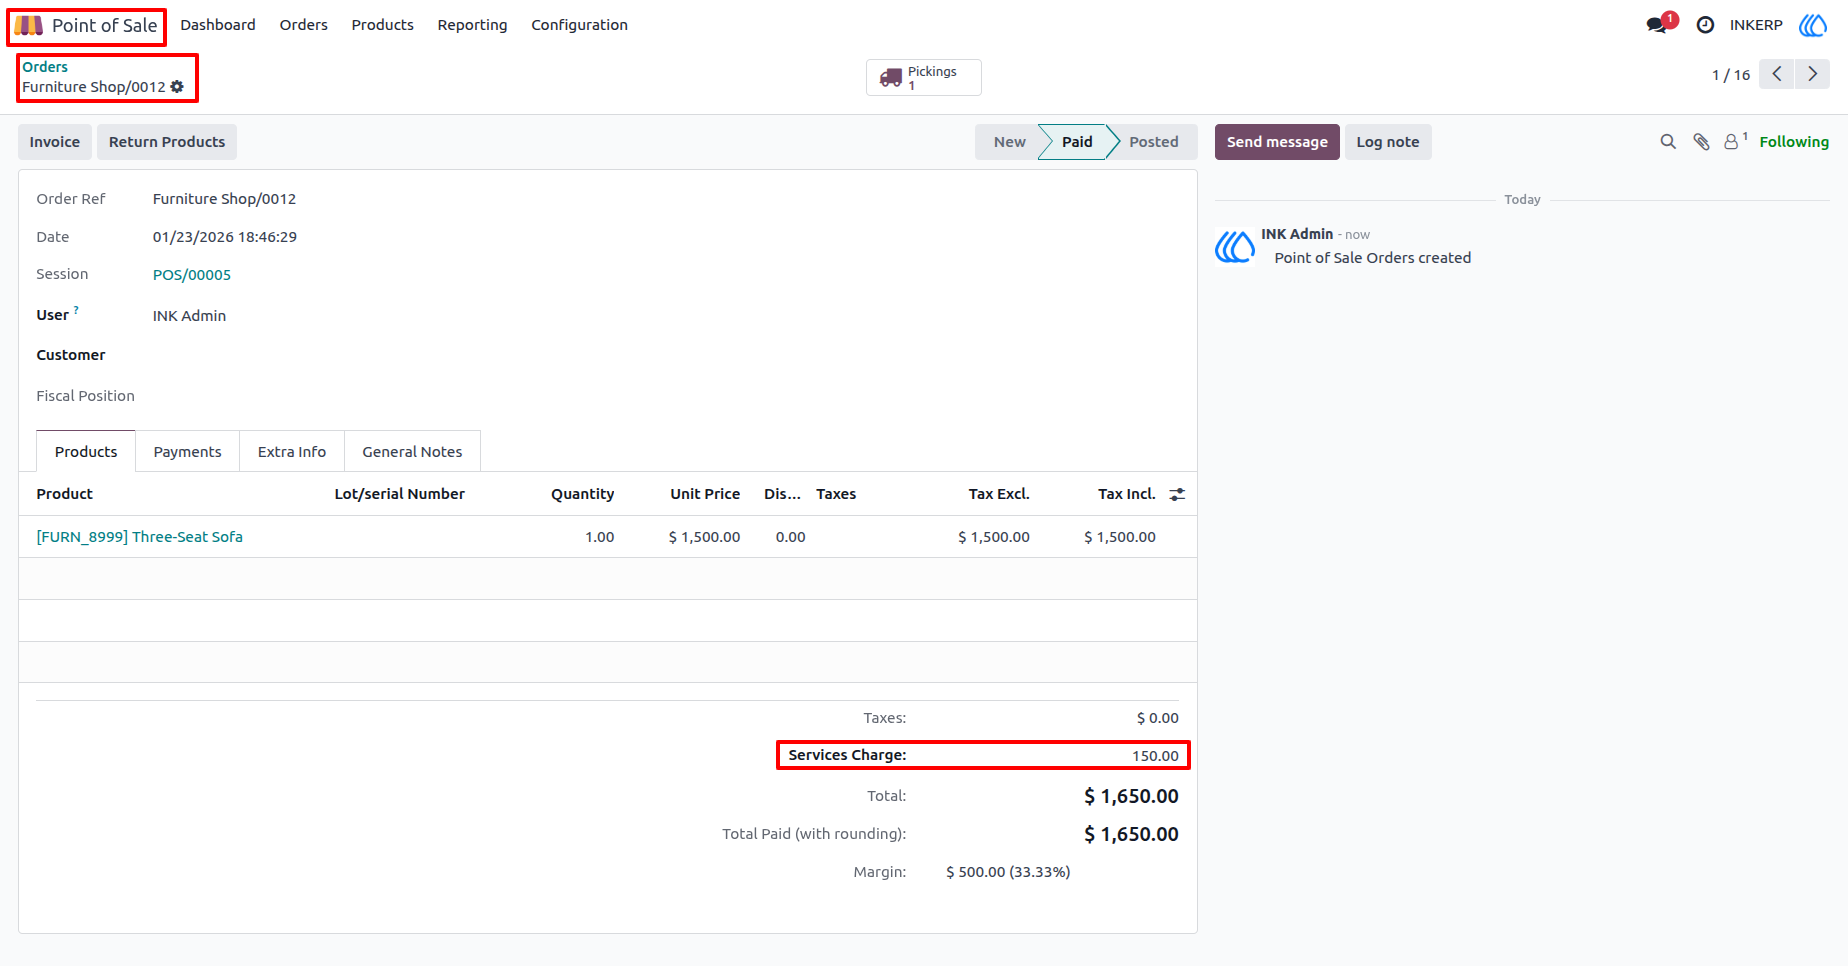Attach files with the paperclip icon
Image resolution: width=1848 pixels, height=966 pixels.
pyautogui.click(x=1701, y=142)
